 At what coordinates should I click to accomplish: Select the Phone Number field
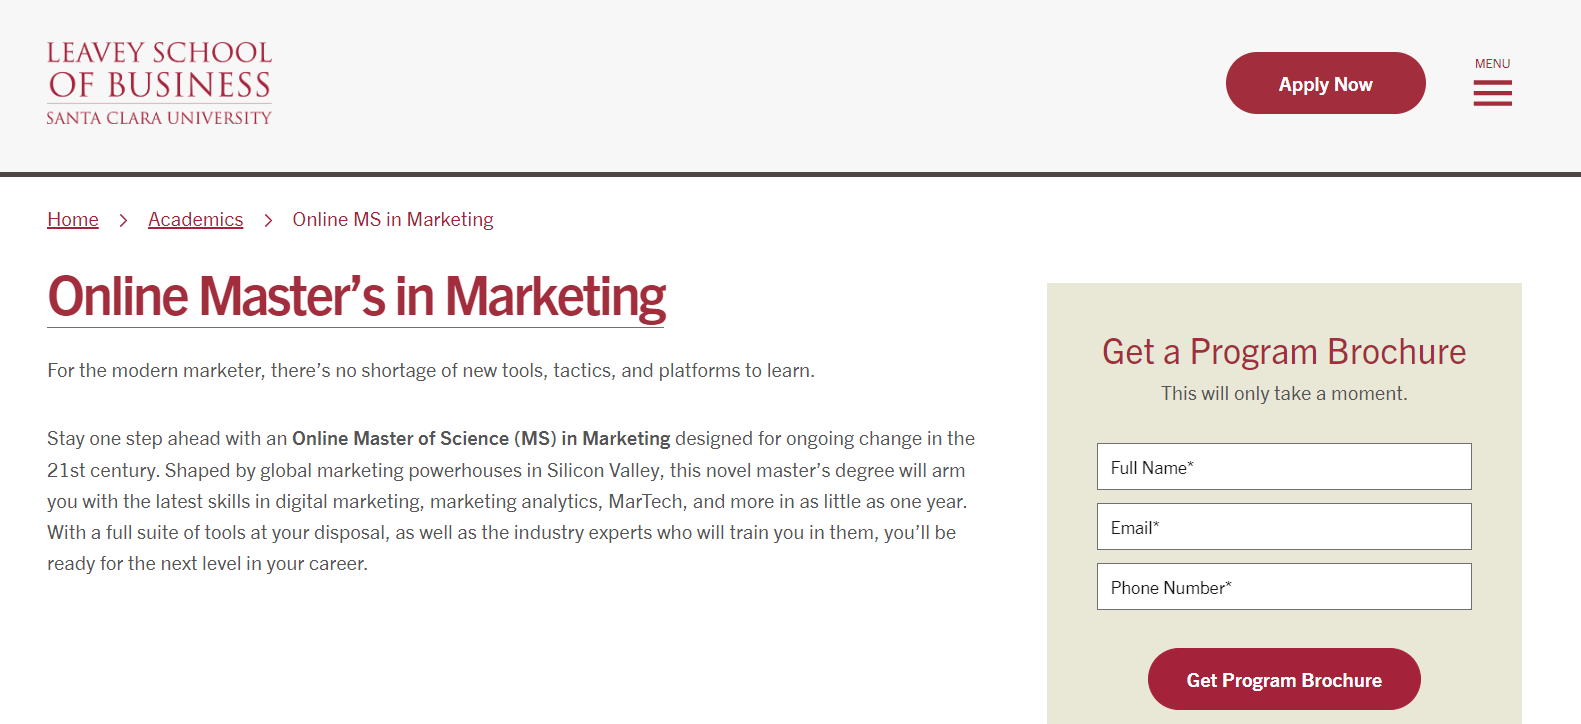[1284, 586]
